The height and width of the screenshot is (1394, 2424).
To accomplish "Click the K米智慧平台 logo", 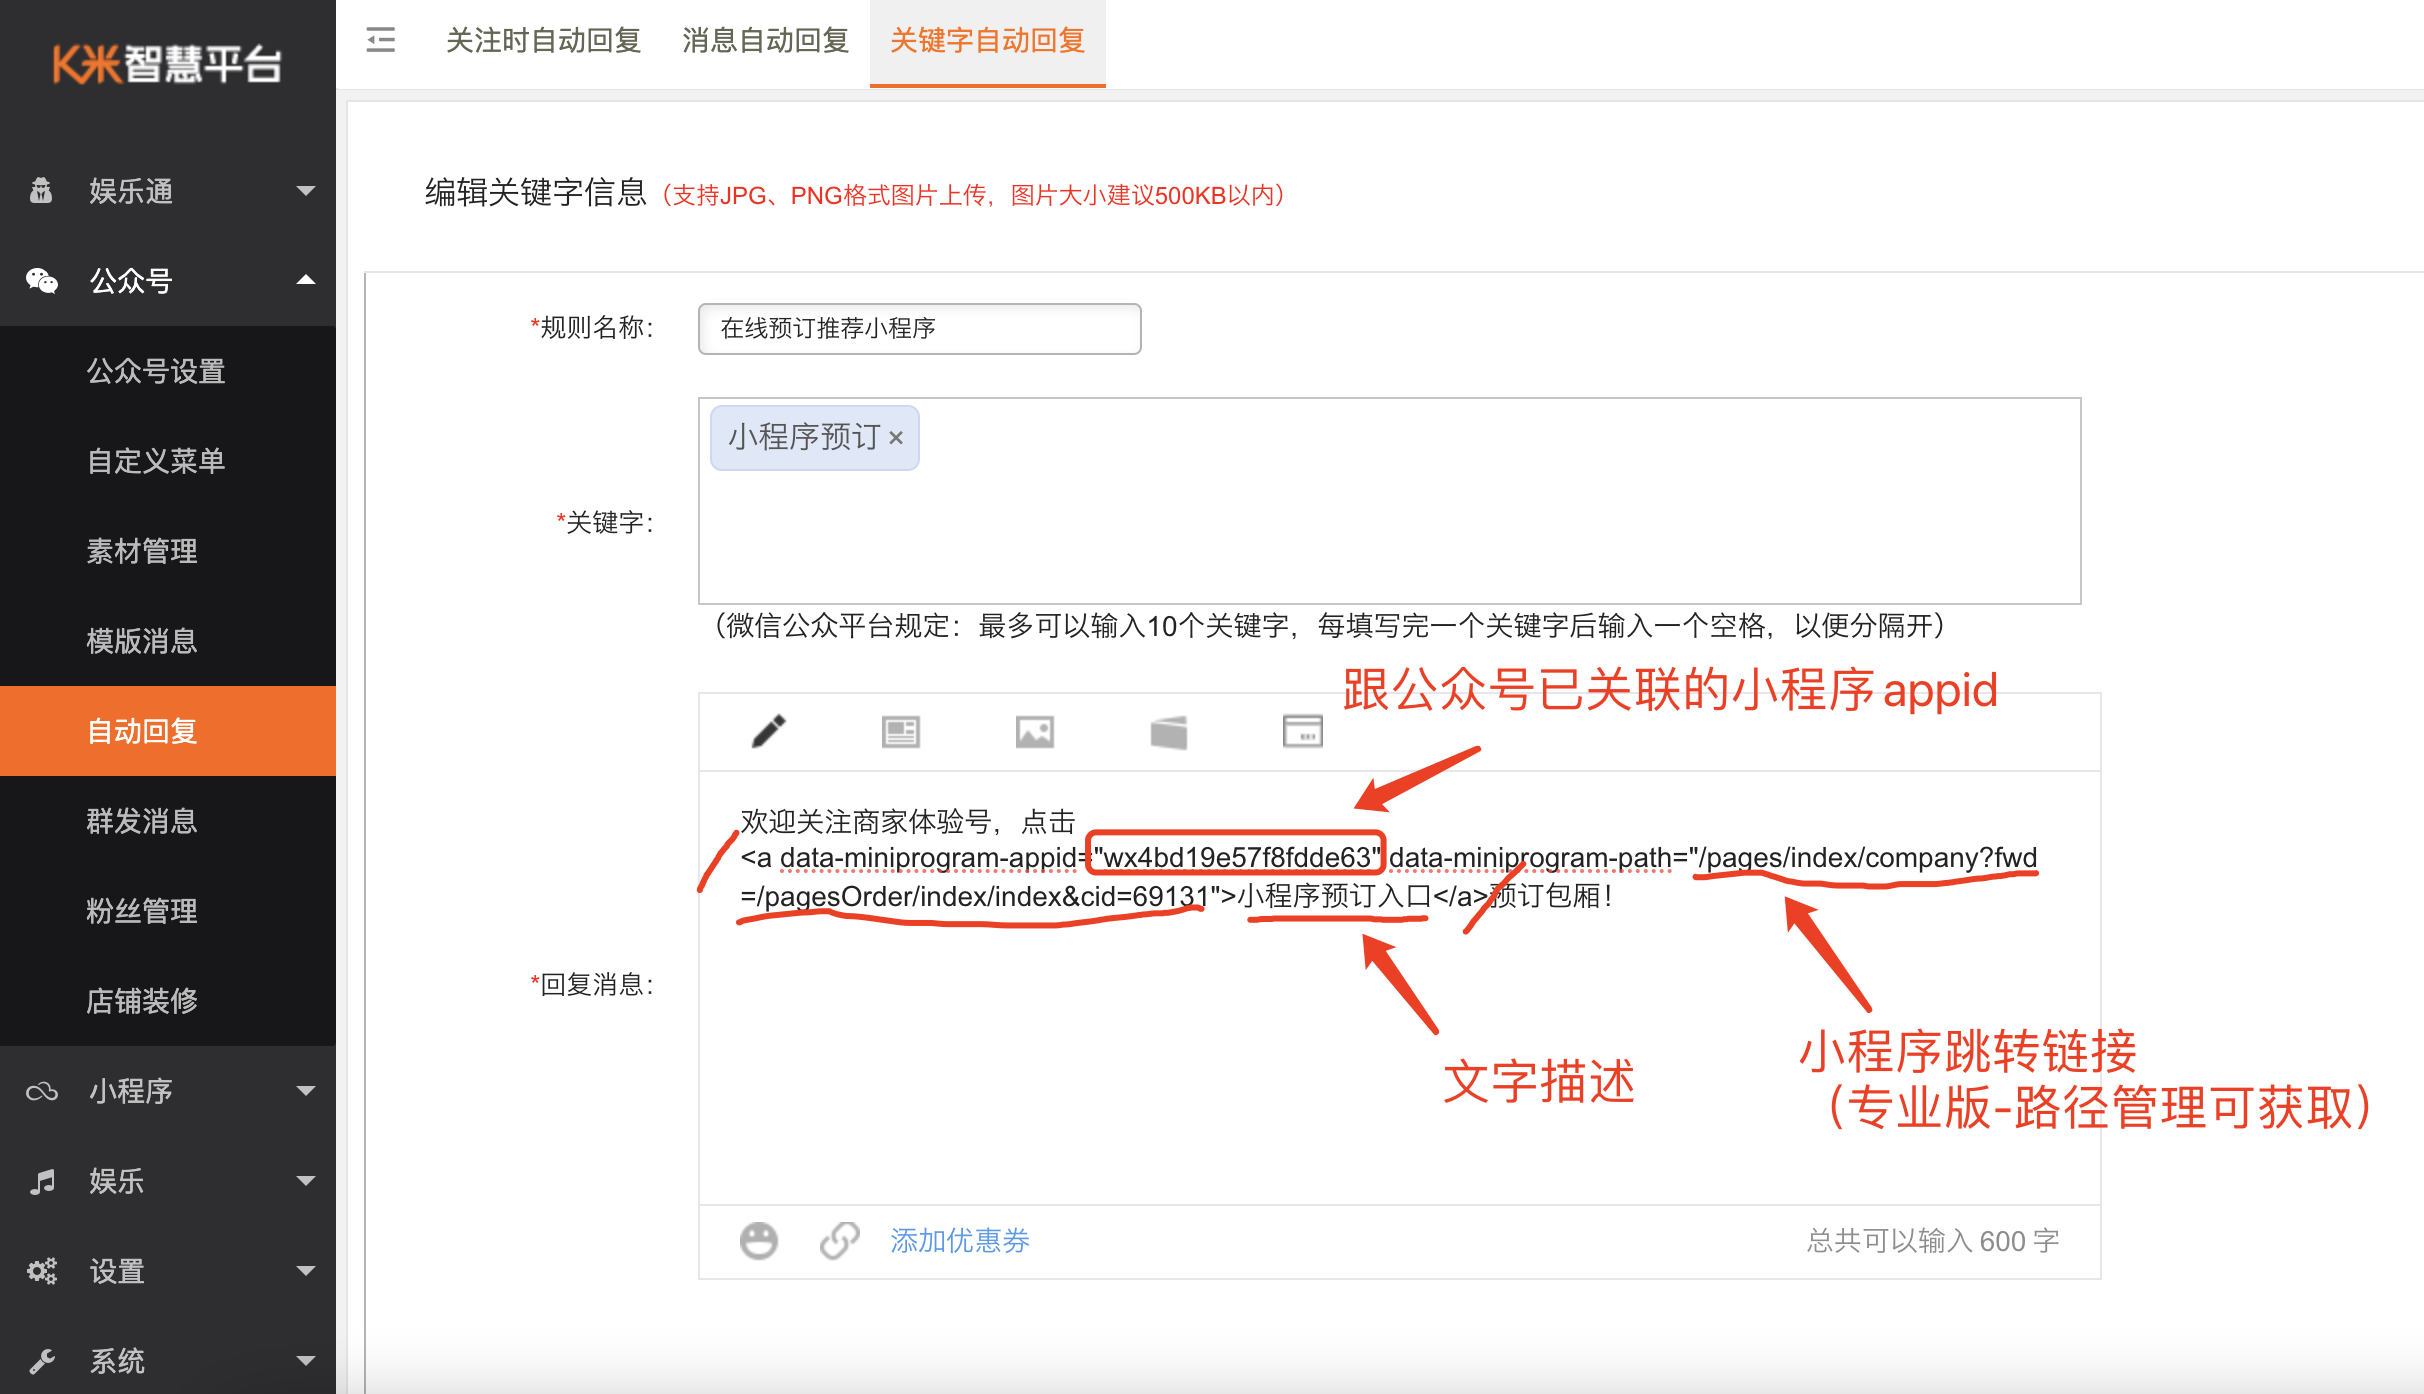I will pyautogui.click(x=167, y=64).
